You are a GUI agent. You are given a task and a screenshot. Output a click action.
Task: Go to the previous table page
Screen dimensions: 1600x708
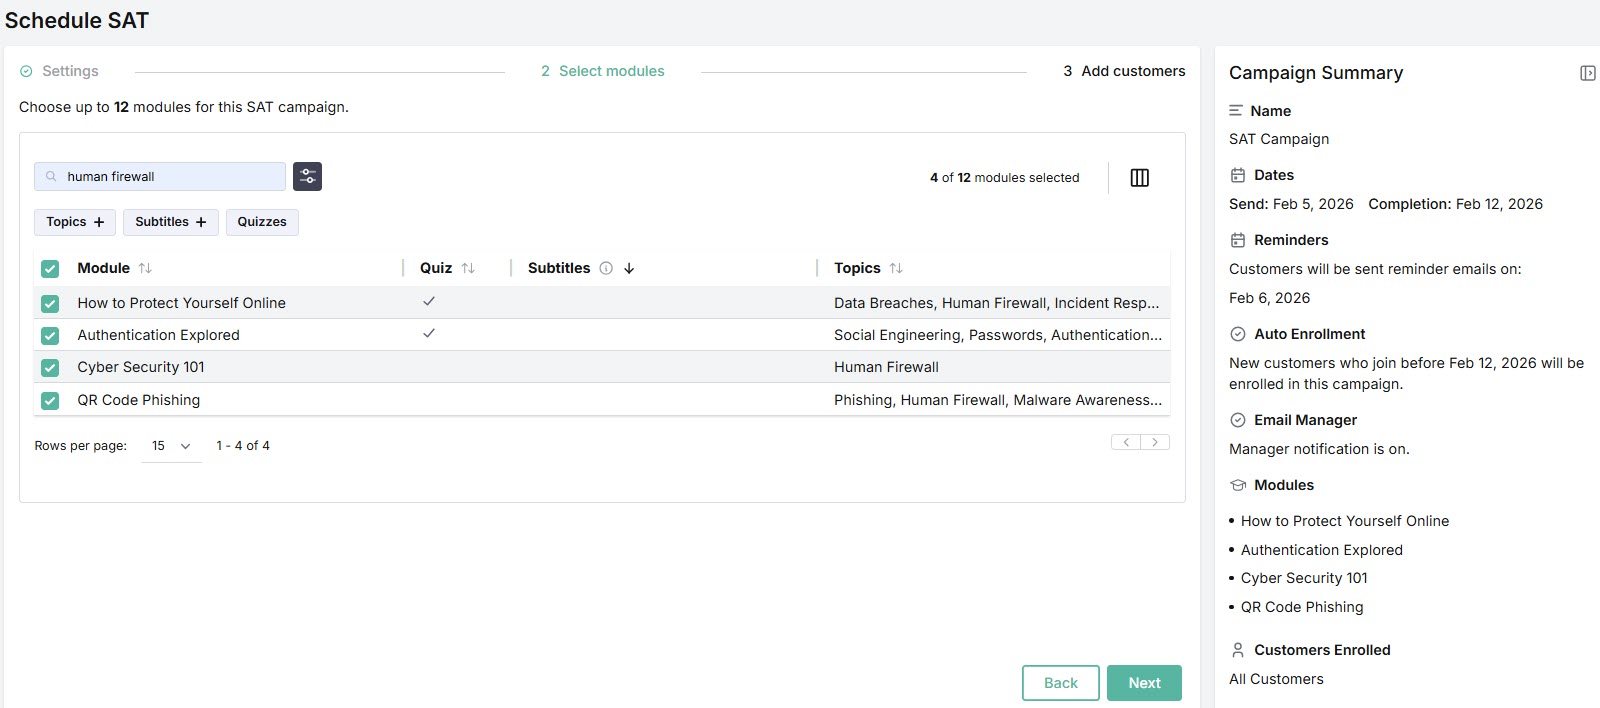click(1126, 442)
